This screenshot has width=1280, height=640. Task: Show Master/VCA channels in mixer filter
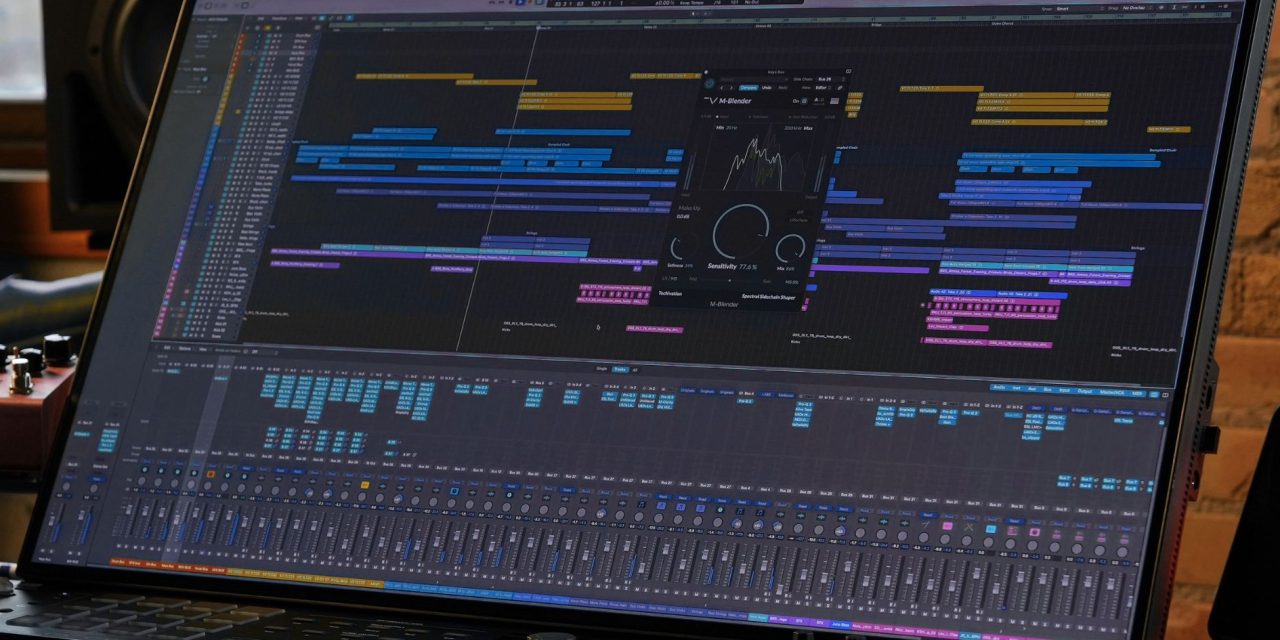pyautogui.click(x=1112, y=392)
